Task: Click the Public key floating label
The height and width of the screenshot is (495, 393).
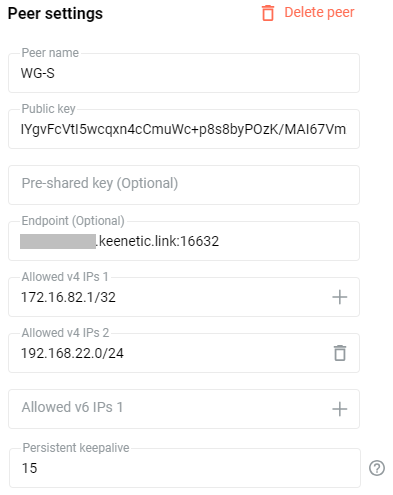Action: [48, 109]
